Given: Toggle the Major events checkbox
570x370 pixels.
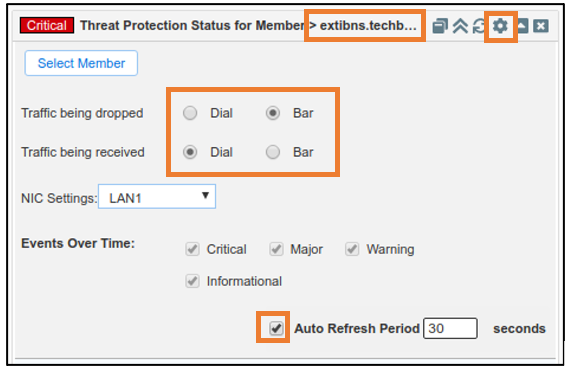Looking at the screenshot, I should click(x=276, y=249).
